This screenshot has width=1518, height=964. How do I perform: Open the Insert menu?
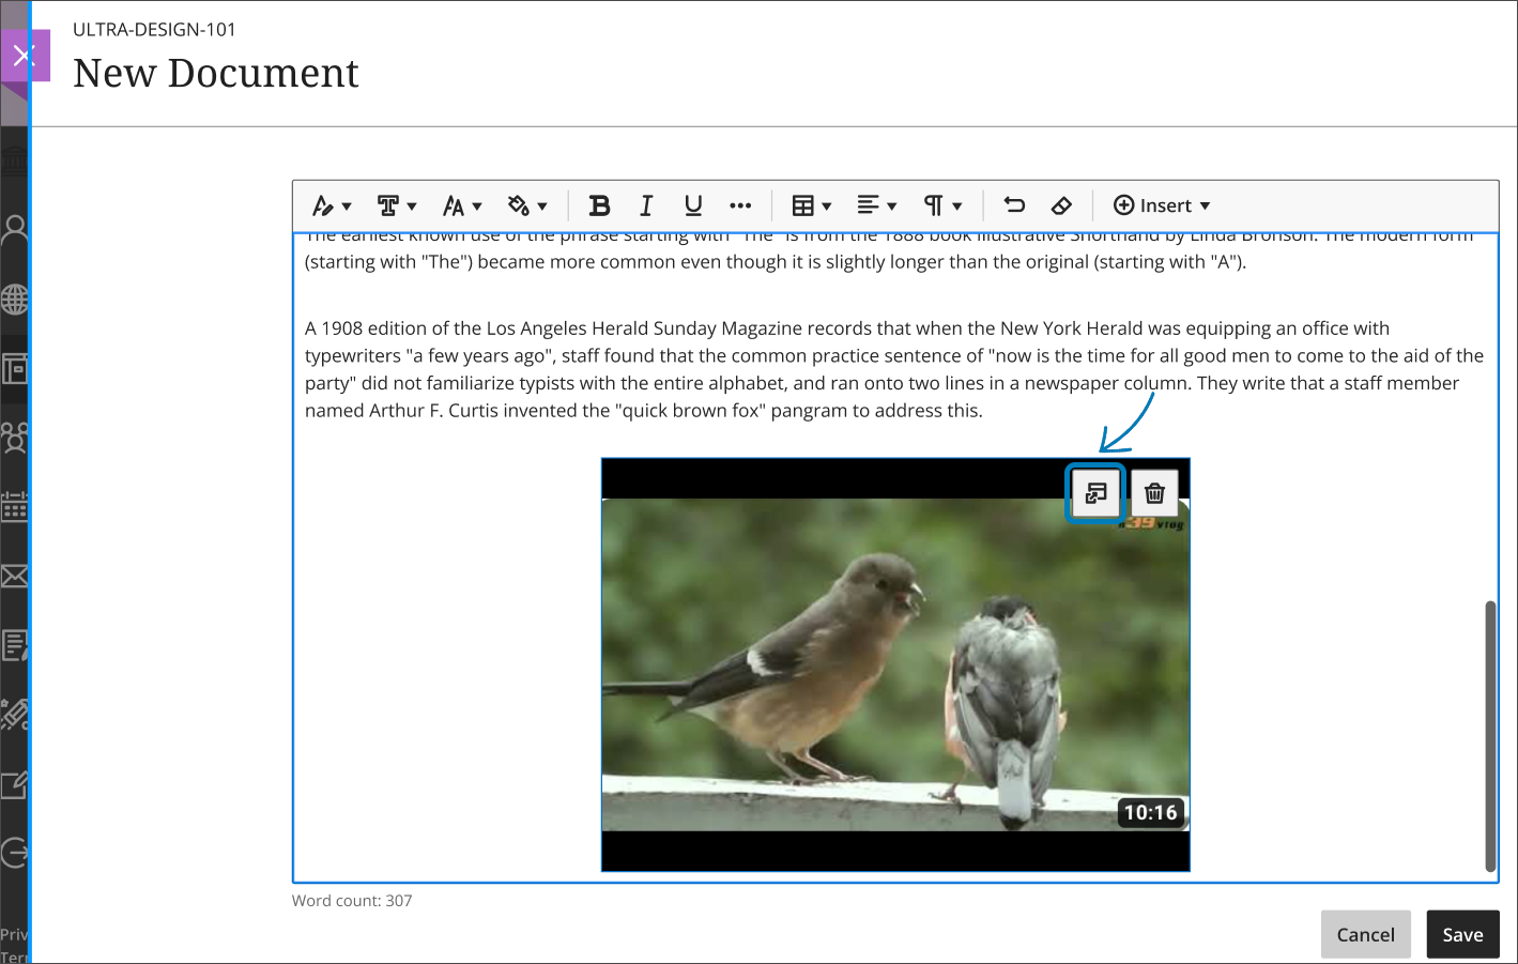click(x=1162, y=206)
